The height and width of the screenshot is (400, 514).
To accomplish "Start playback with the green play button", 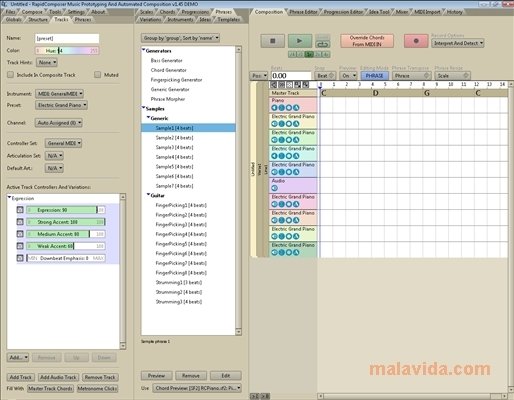I will (x=299, y=41).
